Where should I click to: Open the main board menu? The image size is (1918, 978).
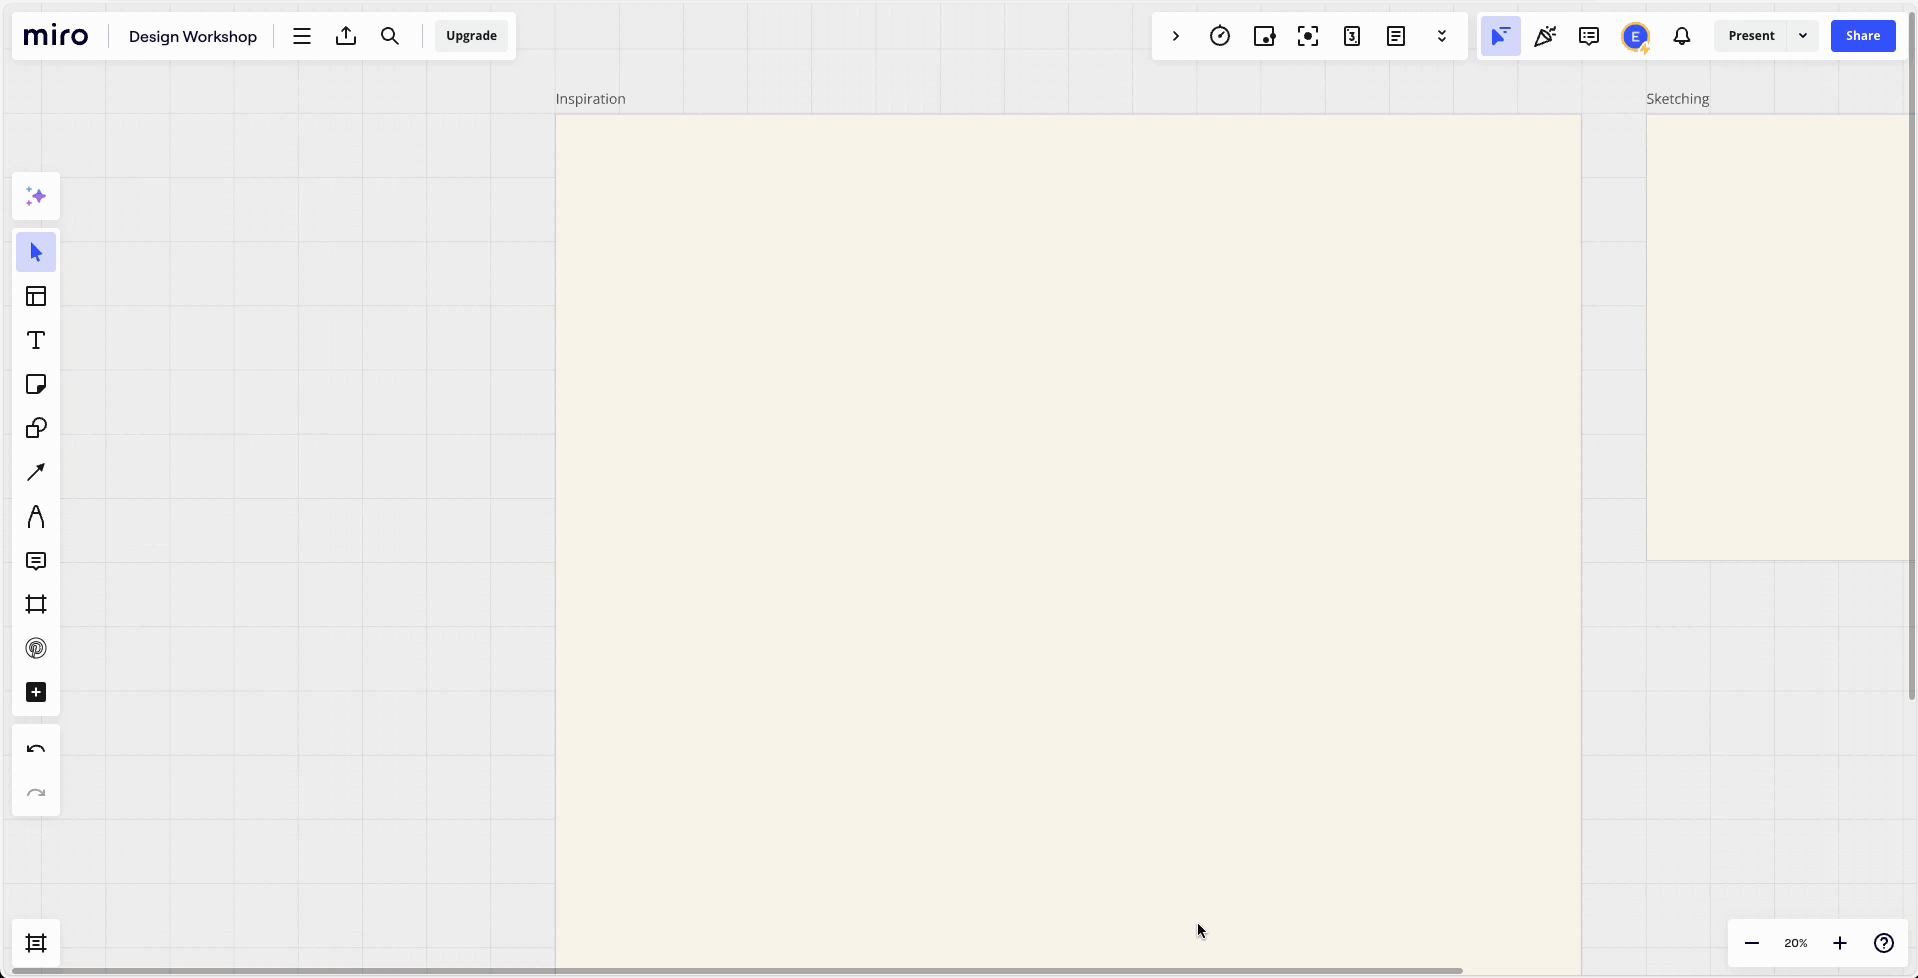pos(301,35)
